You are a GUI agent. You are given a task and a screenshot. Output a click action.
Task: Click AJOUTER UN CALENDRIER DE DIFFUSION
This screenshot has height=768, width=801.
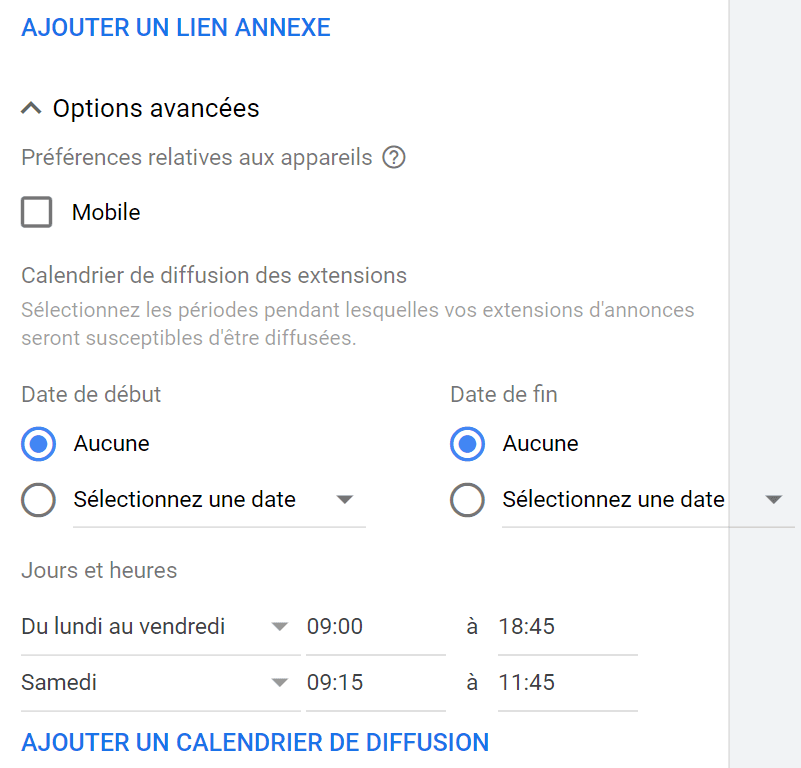[x=255, y=742]
